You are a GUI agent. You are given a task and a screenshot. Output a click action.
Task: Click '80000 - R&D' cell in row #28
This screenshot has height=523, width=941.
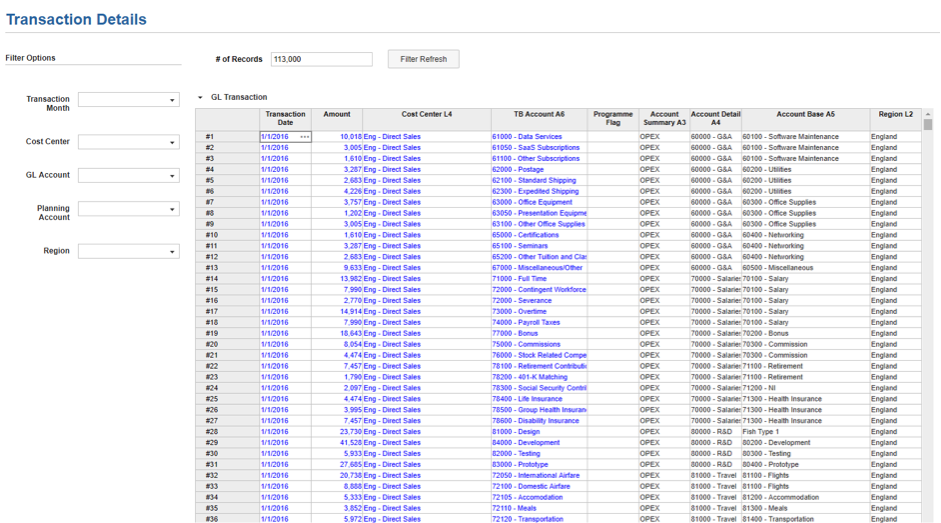coord(715,432)
